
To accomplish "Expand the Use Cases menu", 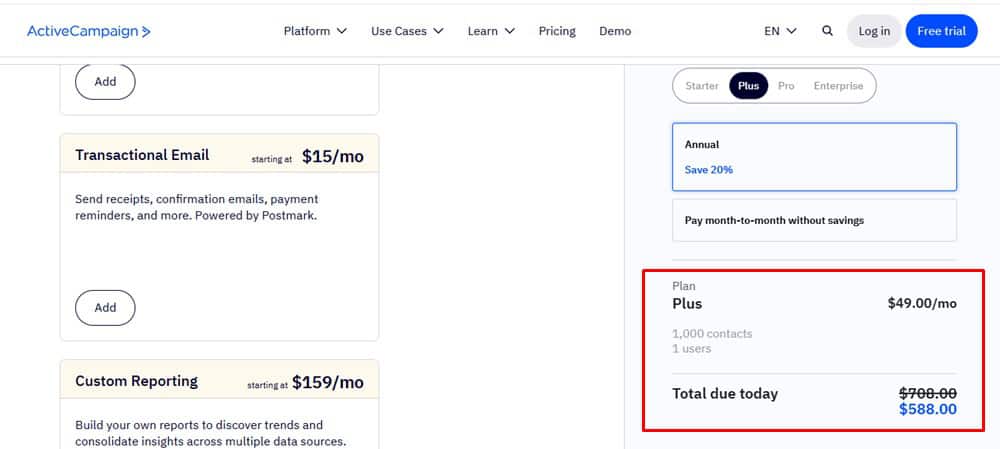I will coord(407,31).
